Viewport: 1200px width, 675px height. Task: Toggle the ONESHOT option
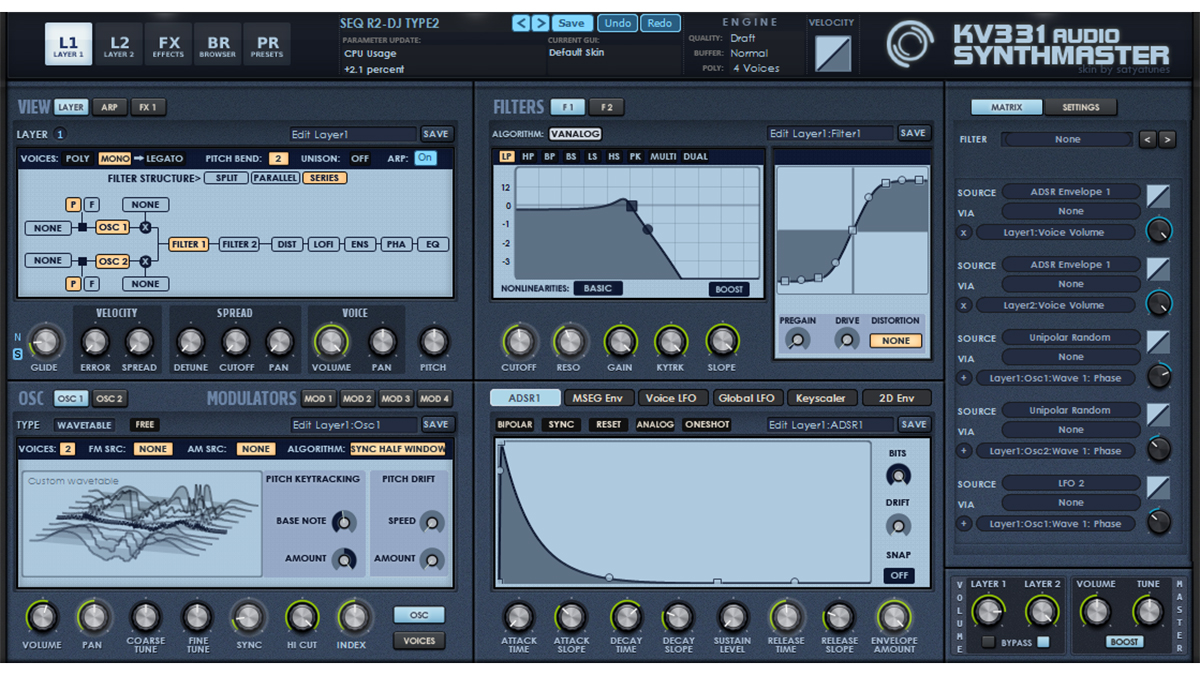pyautogui.click(x=707, y=424)
